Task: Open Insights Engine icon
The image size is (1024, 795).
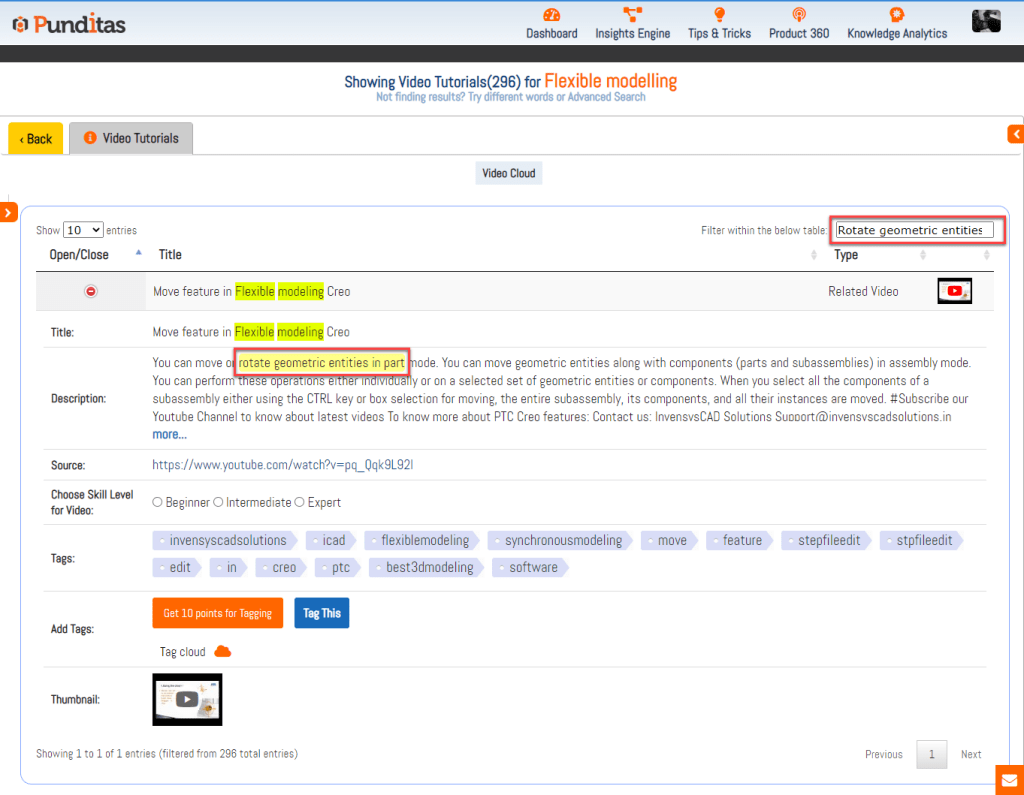Action: (632, 15)
